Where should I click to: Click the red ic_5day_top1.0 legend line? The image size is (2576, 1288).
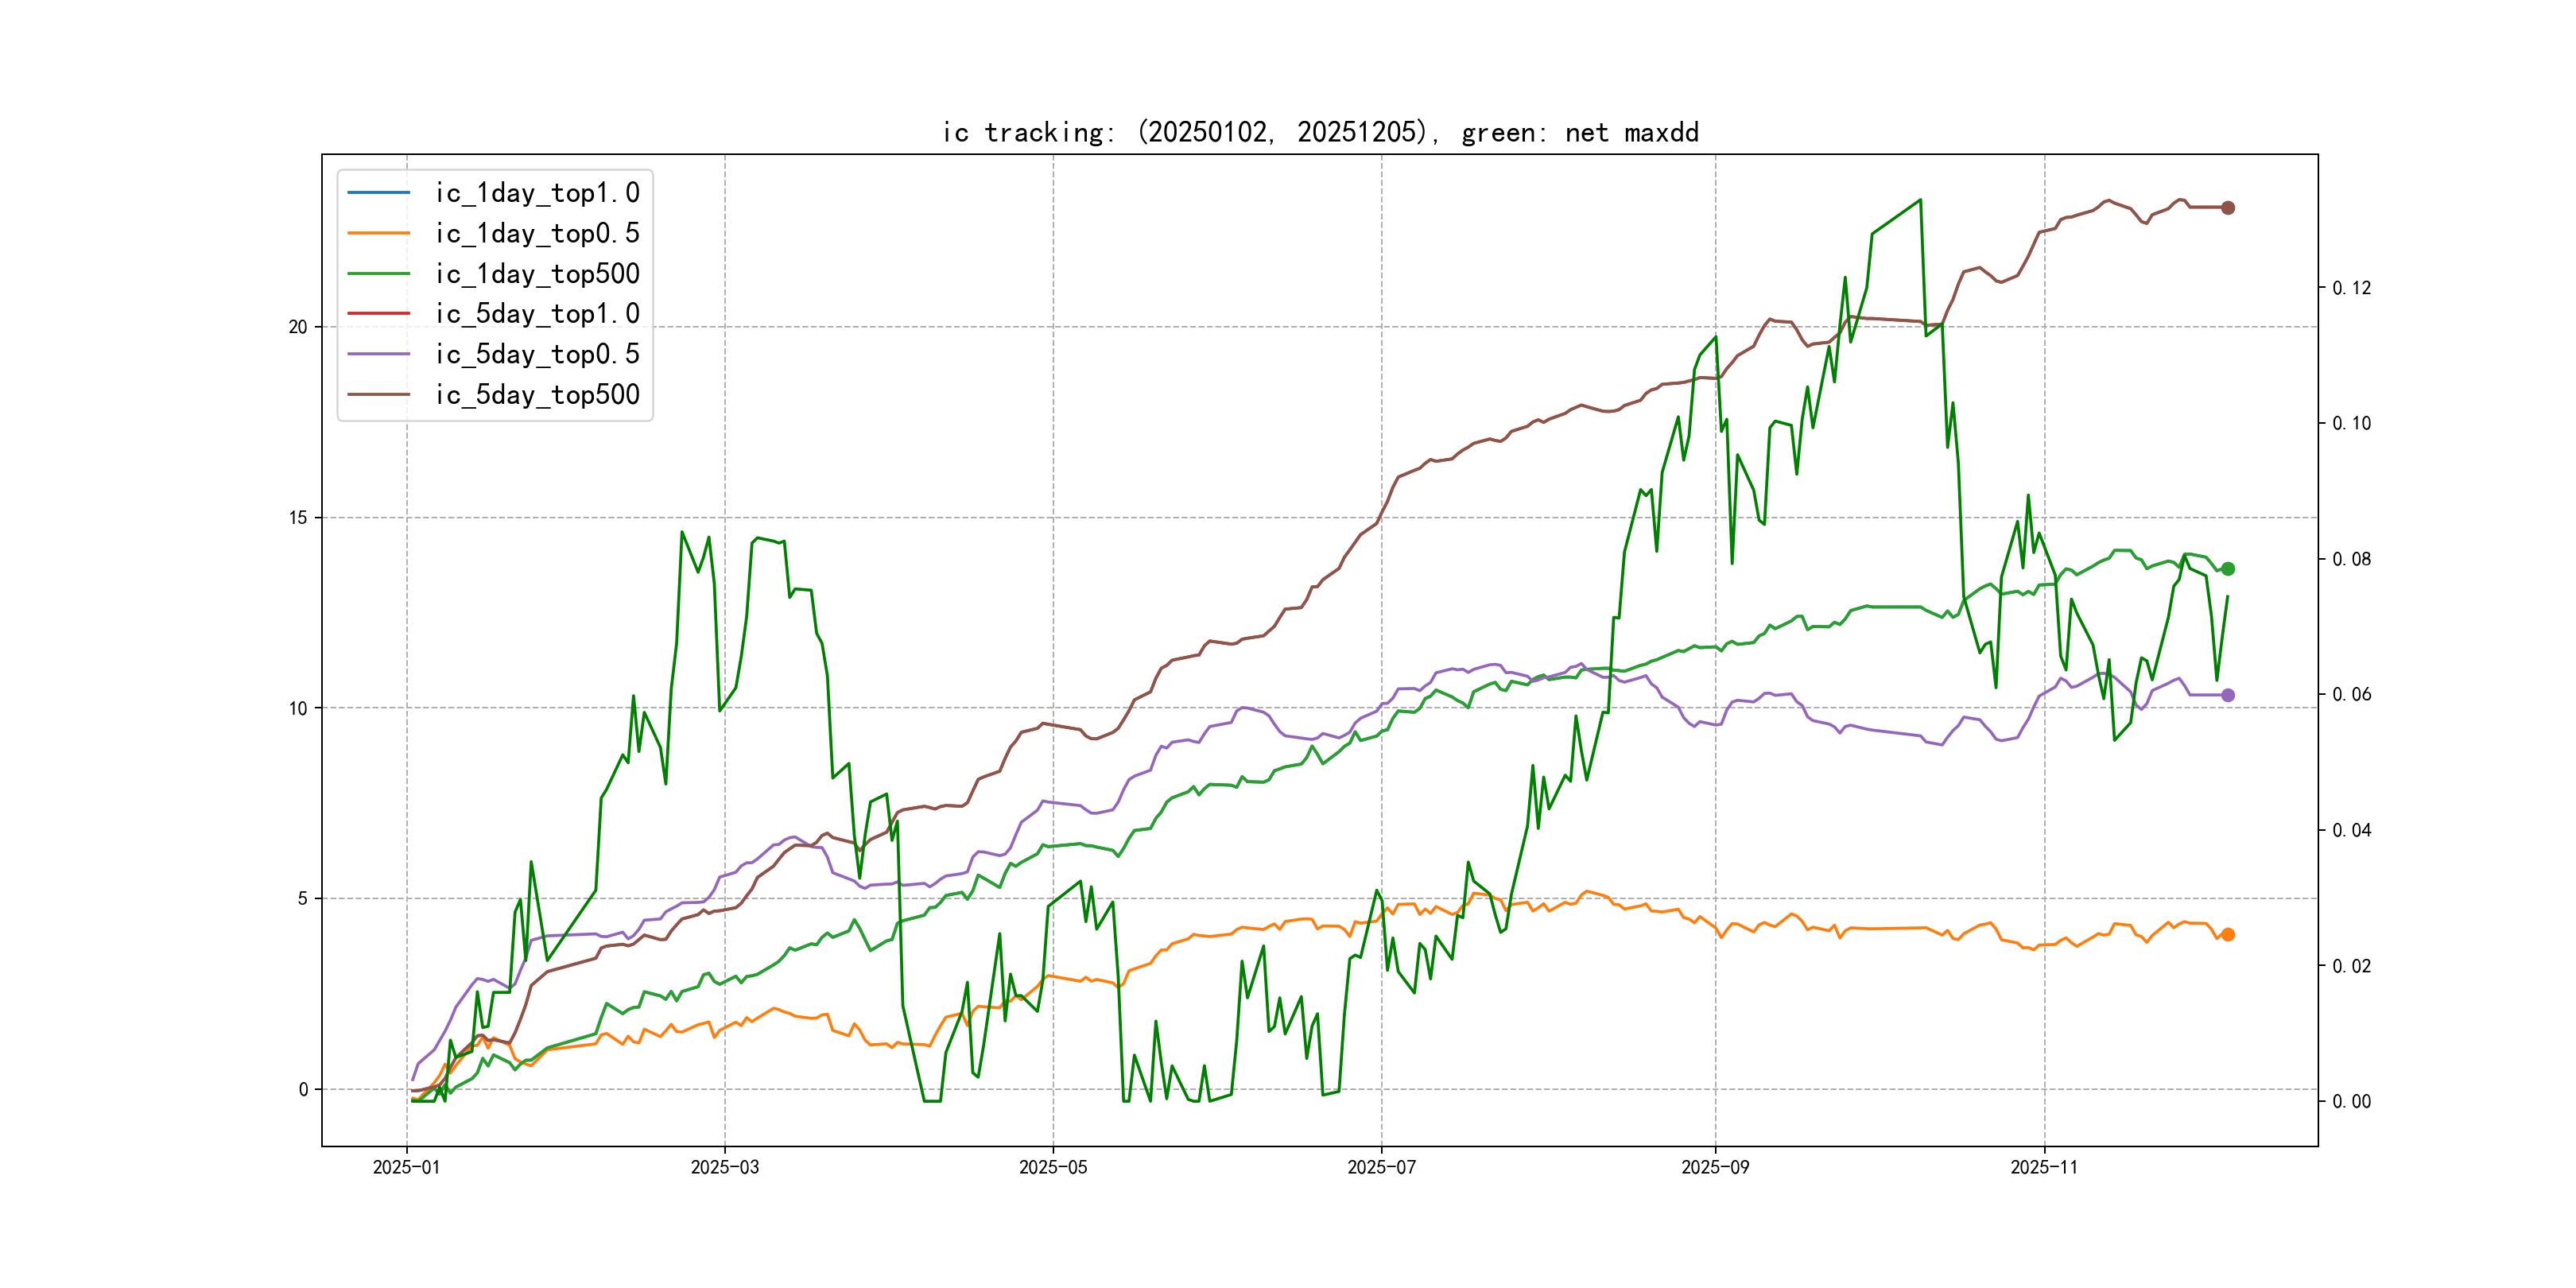378,313
